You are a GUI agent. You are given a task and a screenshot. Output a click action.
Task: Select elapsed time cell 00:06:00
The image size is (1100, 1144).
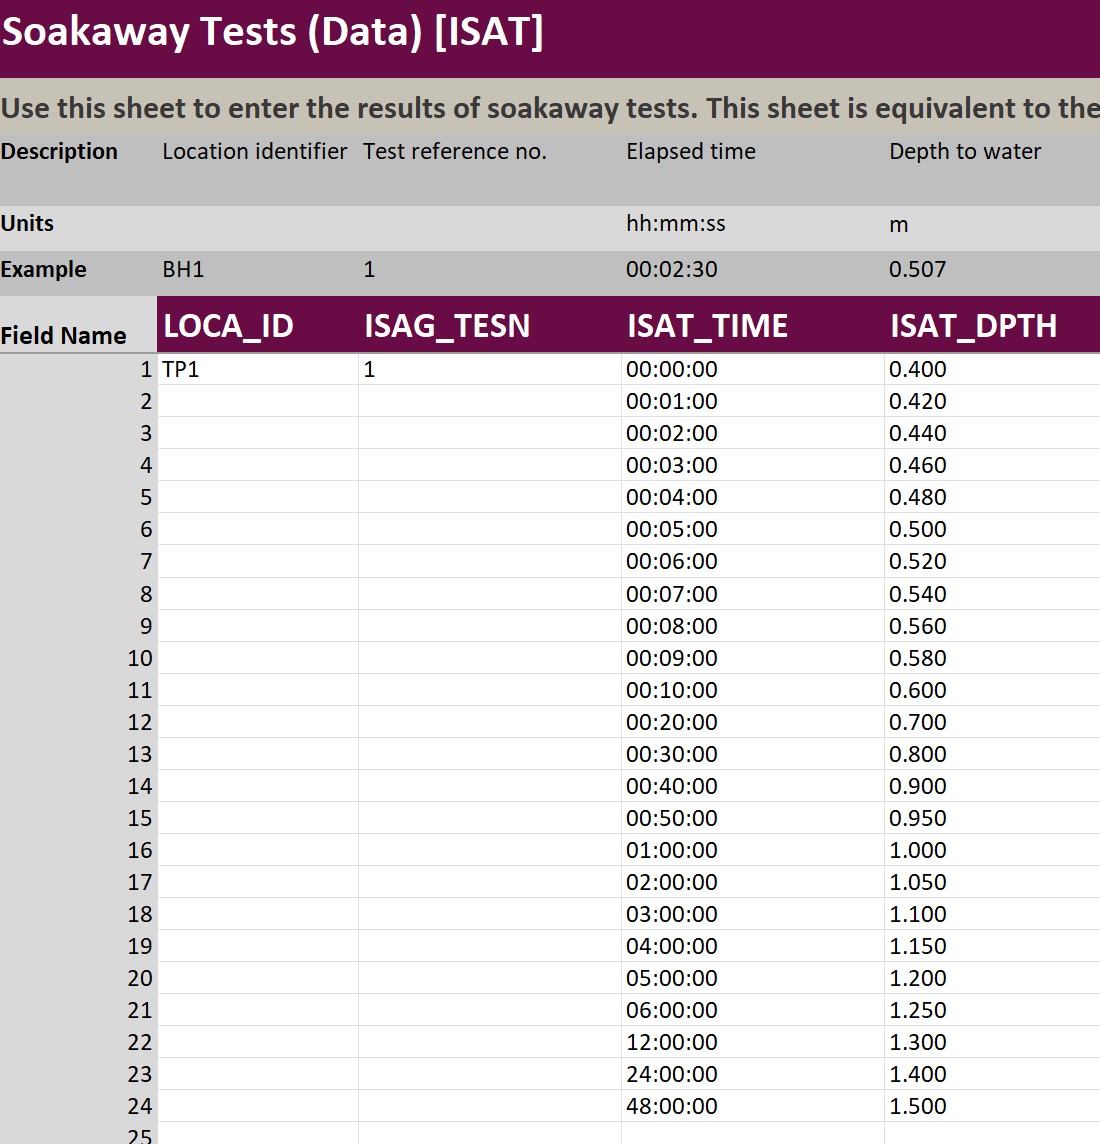(x=753, y=562)
